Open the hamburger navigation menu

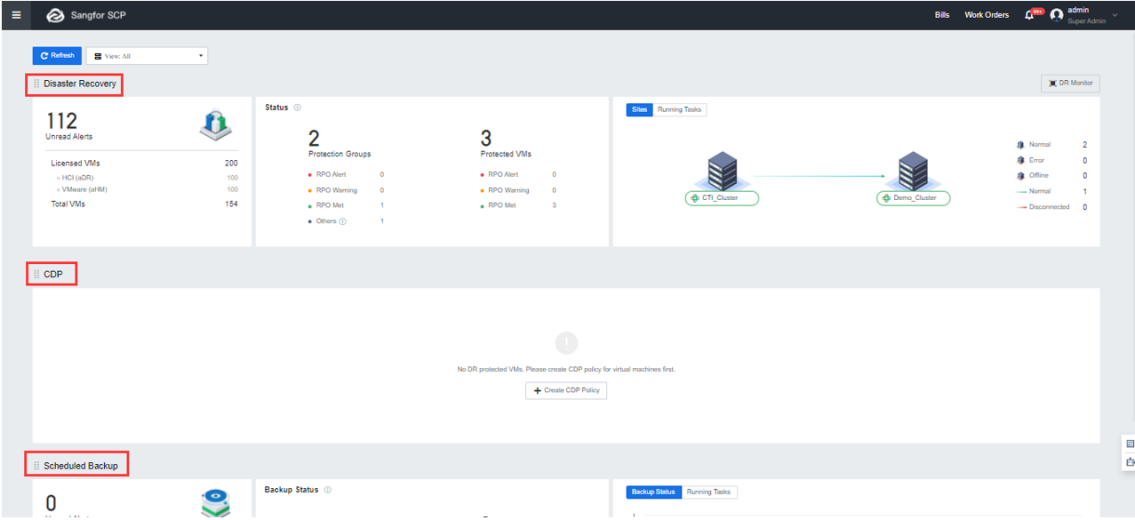tap(17, 14)
